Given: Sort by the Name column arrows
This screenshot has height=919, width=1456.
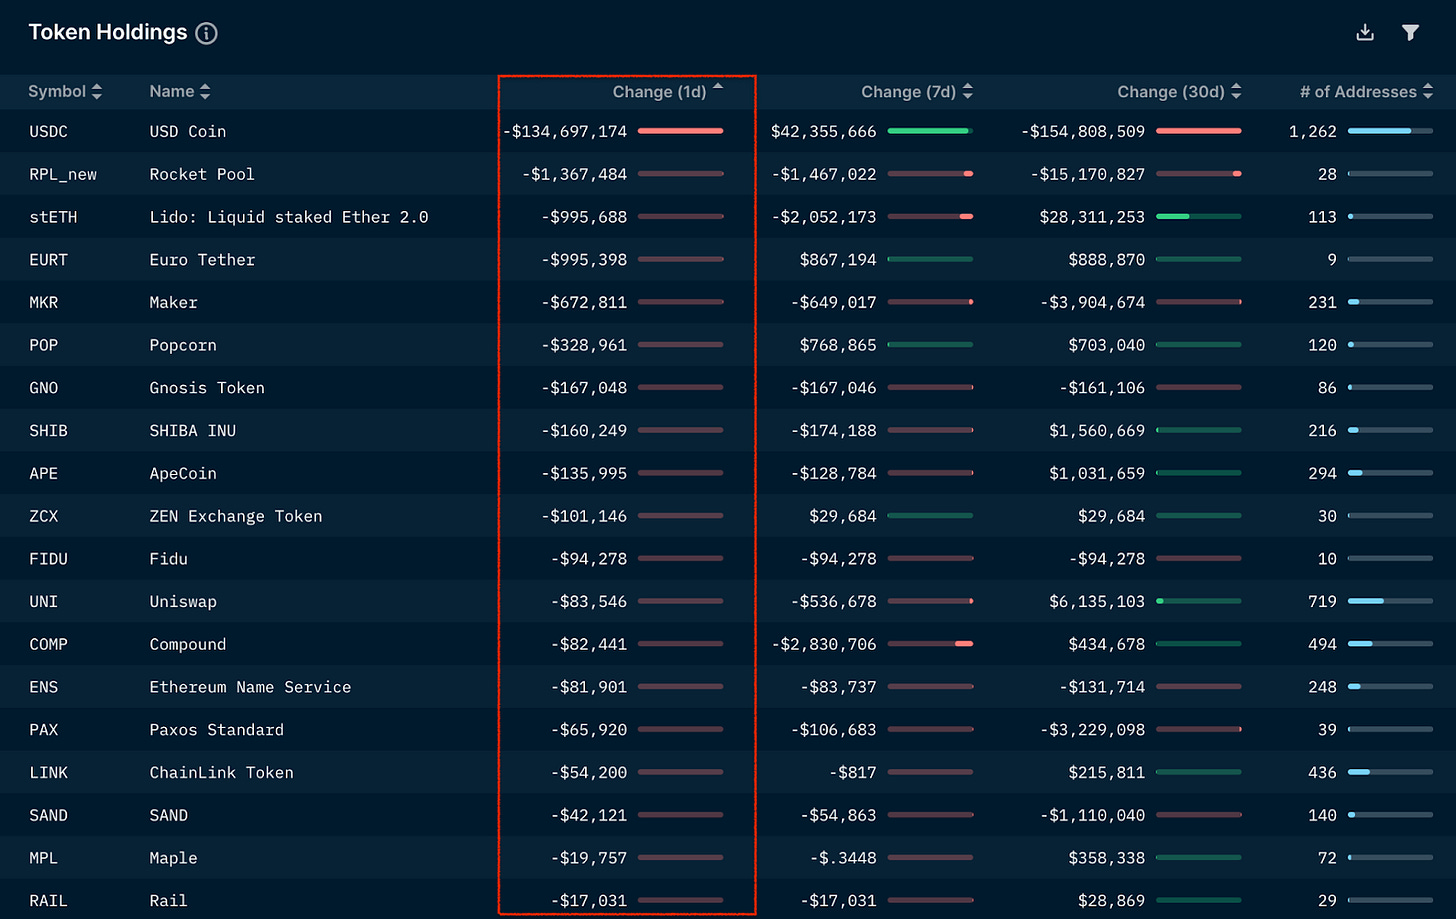Looking at the screenshot, I should 205,92.
